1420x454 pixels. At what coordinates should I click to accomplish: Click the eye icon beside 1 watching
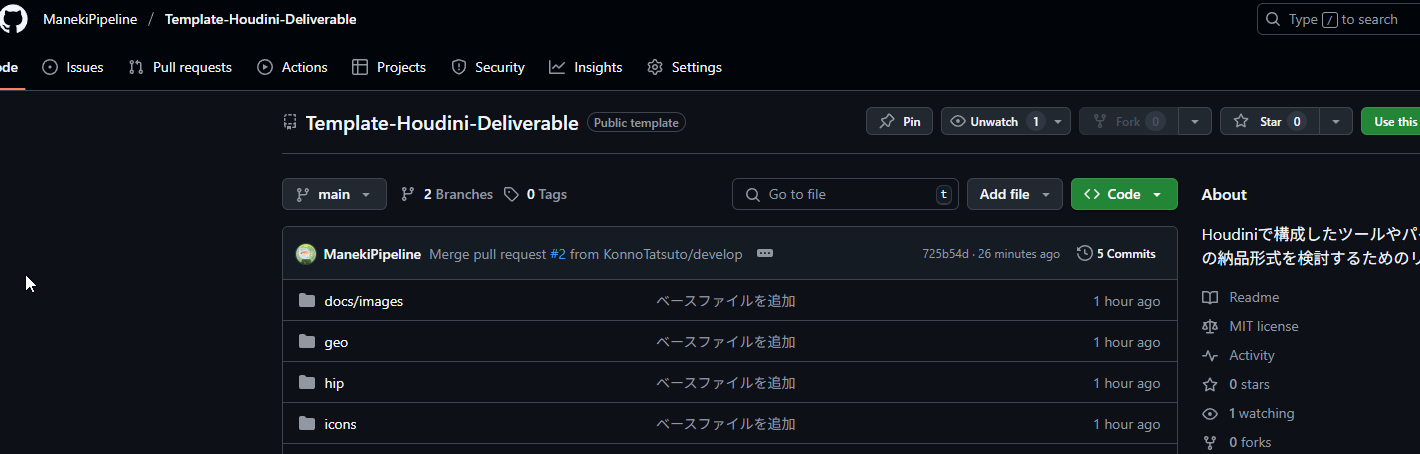[x=1210, y=413]
